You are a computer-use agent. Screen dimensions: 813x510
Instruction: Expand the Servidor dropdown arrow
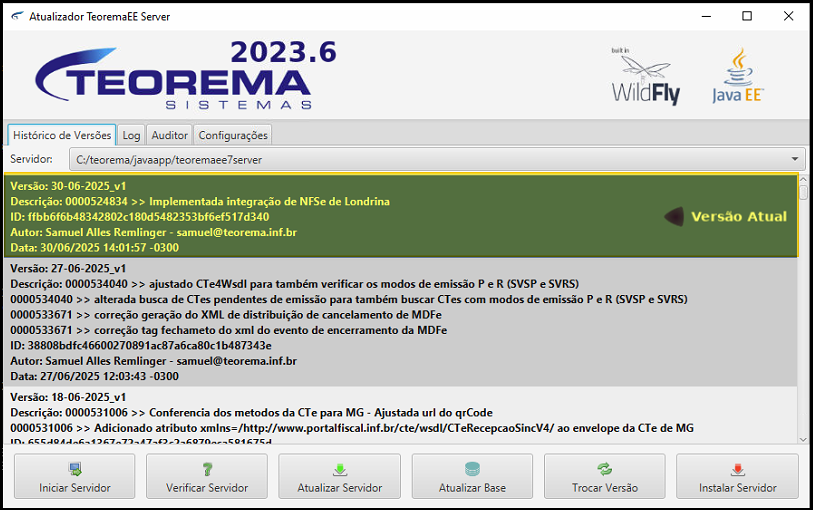tap(795, 159)
